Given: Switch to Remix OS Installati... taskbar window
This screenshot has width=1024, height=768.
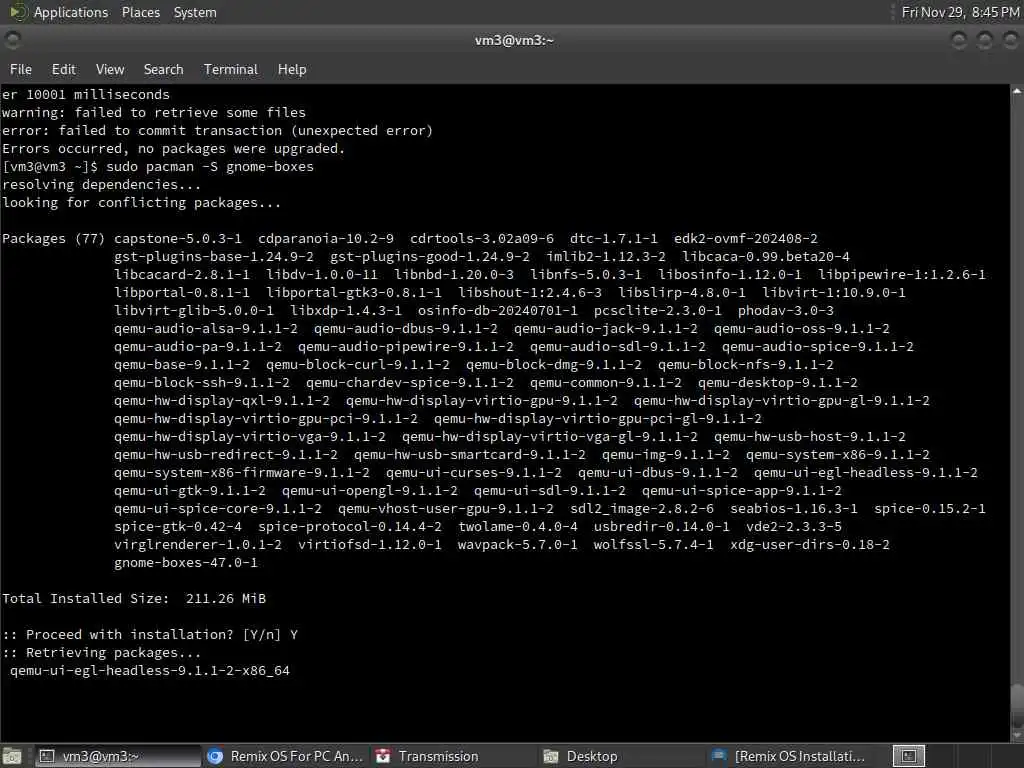Looking at the screenshot, I should tap(790, 756).
